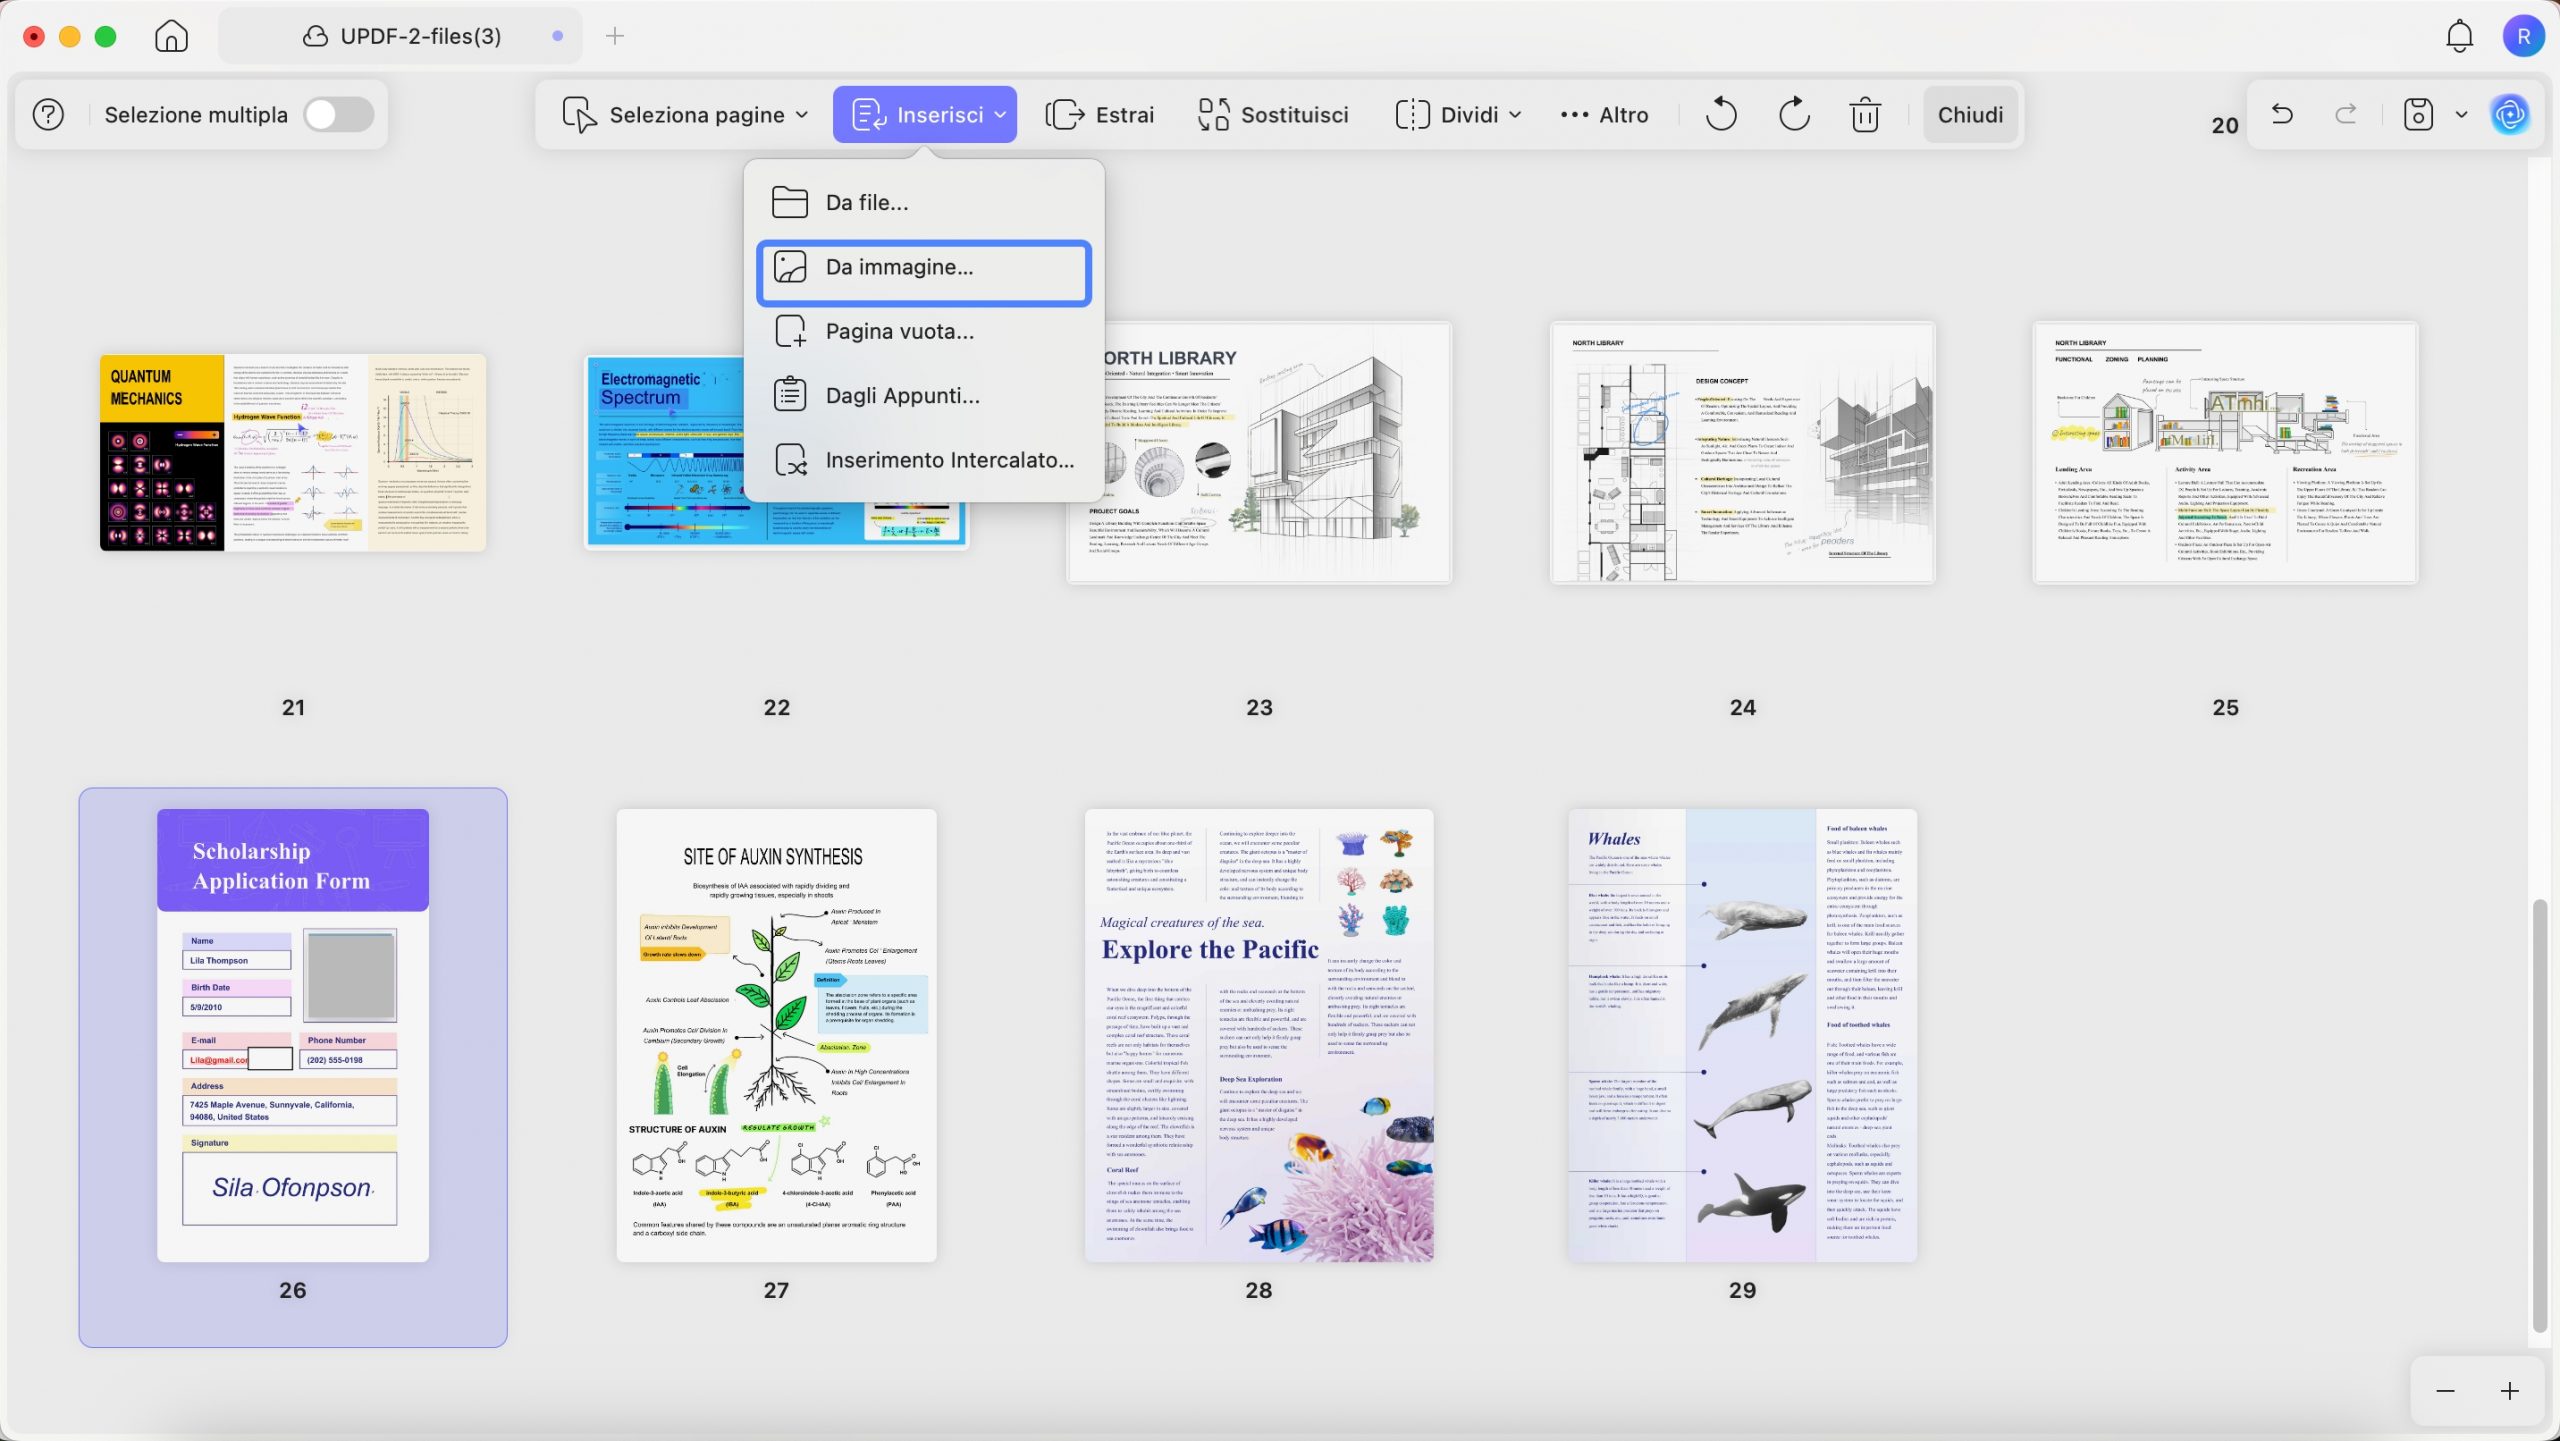Click the Chiudi button
This screenshot has height=1441, width=2560.
1970,115
